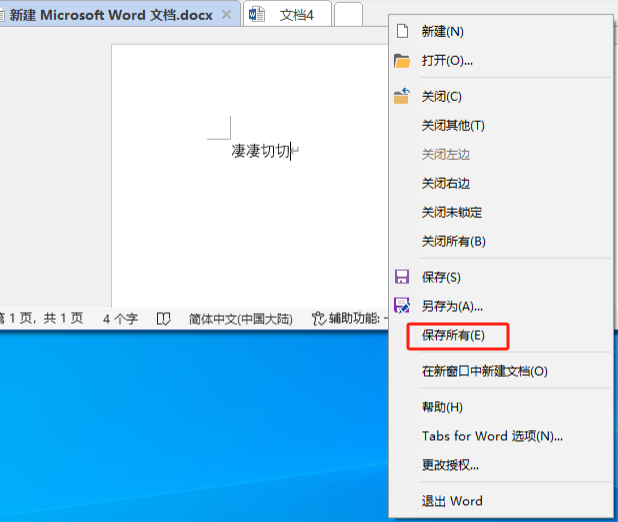Click the 辅助功能 label in status bar
The image size is (618, 522).
[x=354, y=318]
